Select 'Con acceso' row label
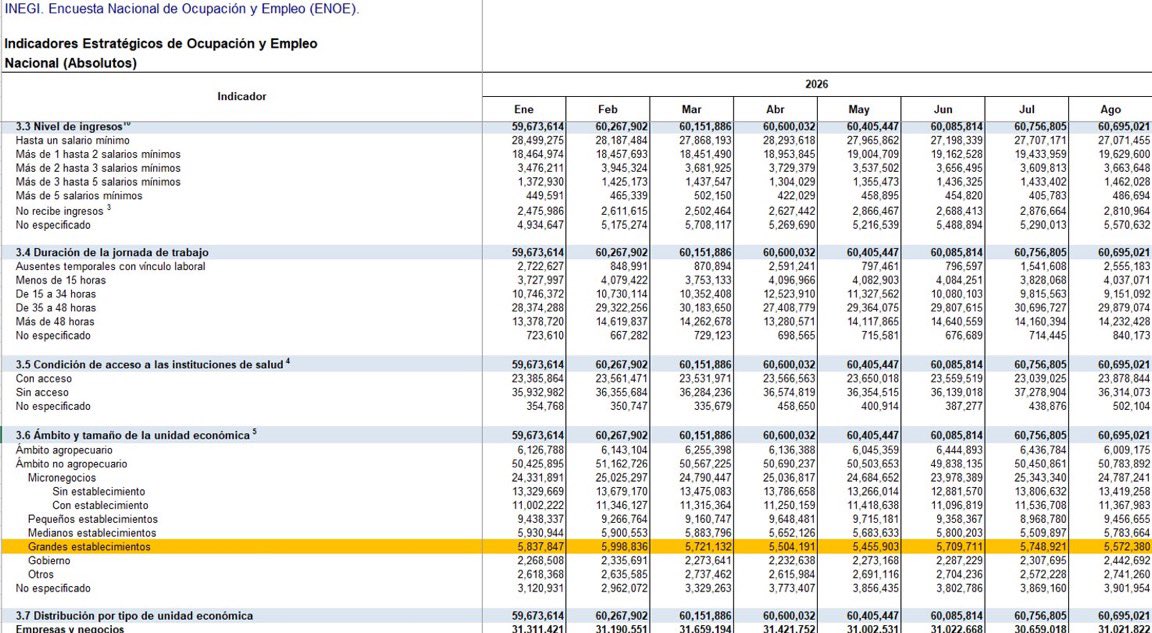This screenshot has height=633, width=1152. (42, 378)
